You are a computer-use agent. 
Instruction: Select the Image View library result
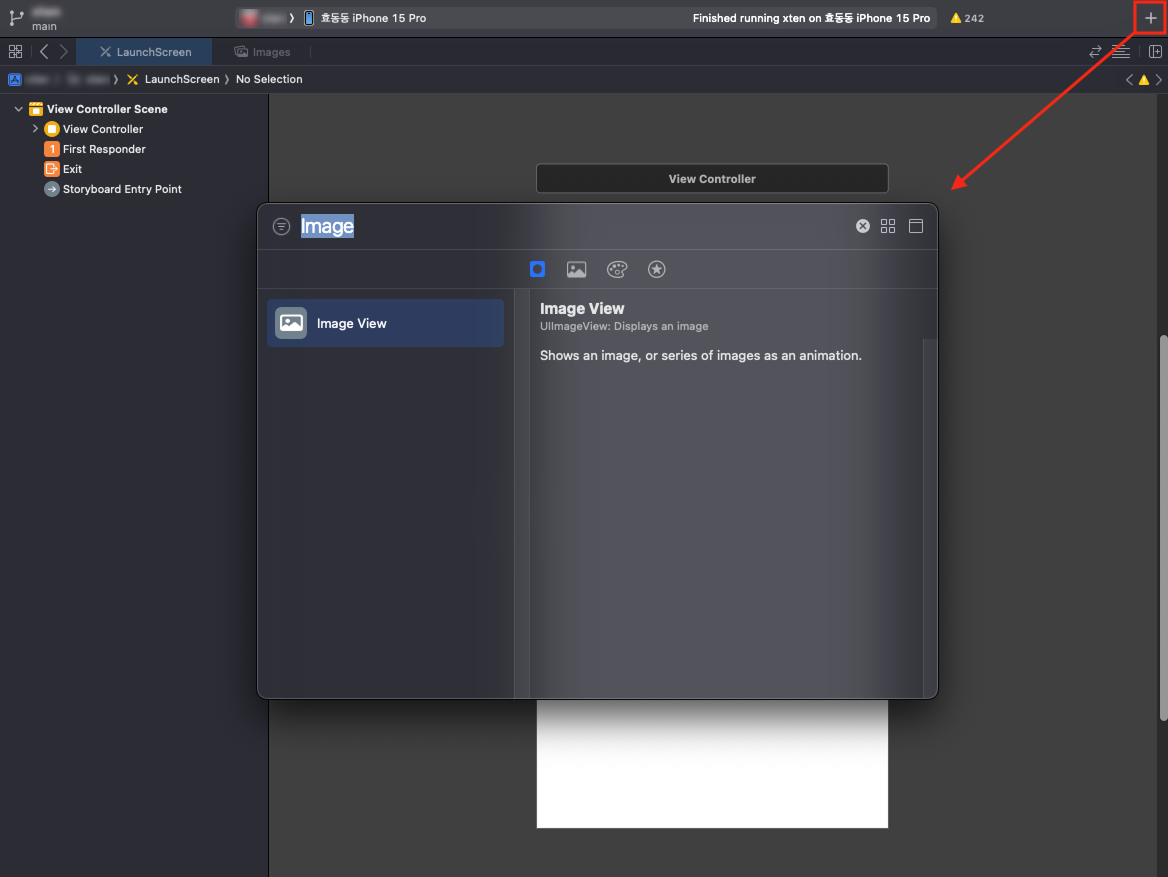pyautogui.click(x=385, y=323)
